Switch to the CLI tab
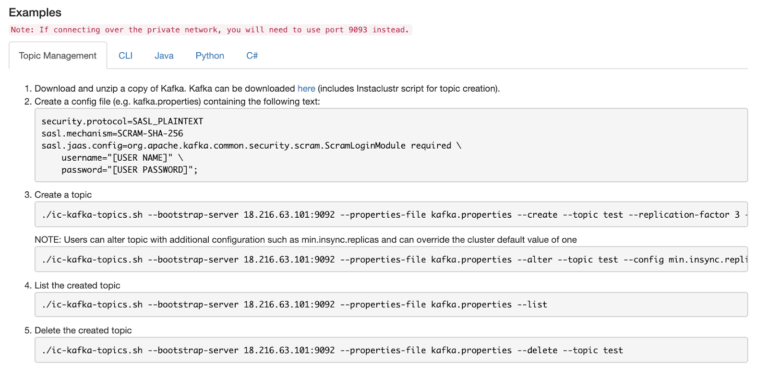768x387 pixels. 125,55
